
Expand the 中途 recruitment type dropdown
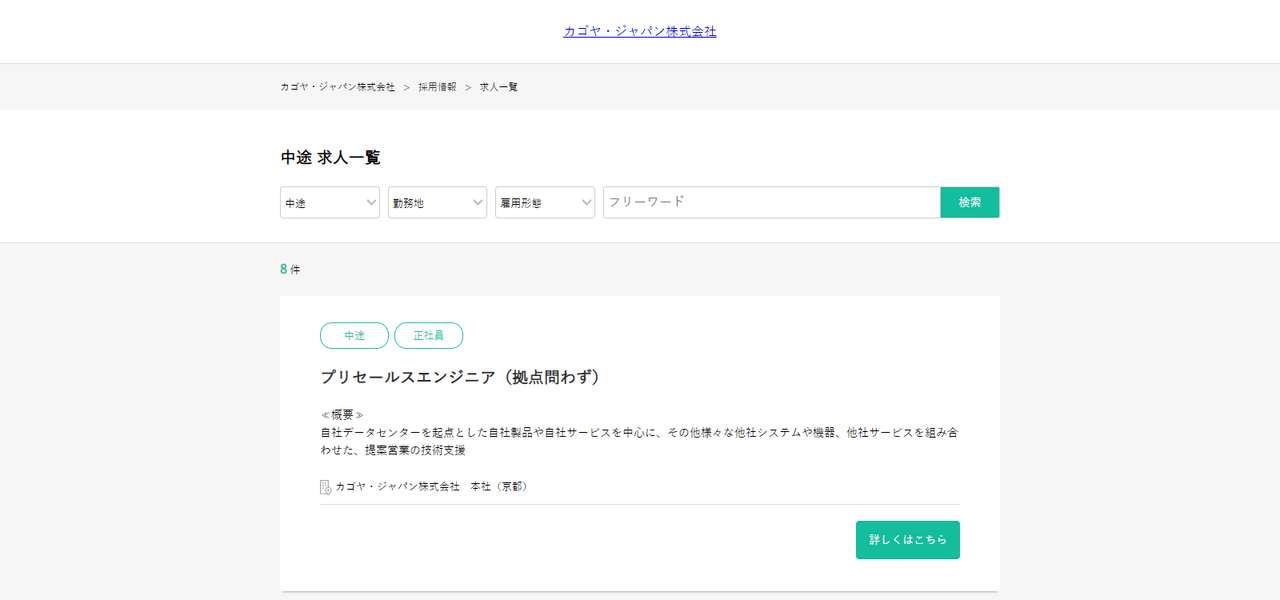329,202
